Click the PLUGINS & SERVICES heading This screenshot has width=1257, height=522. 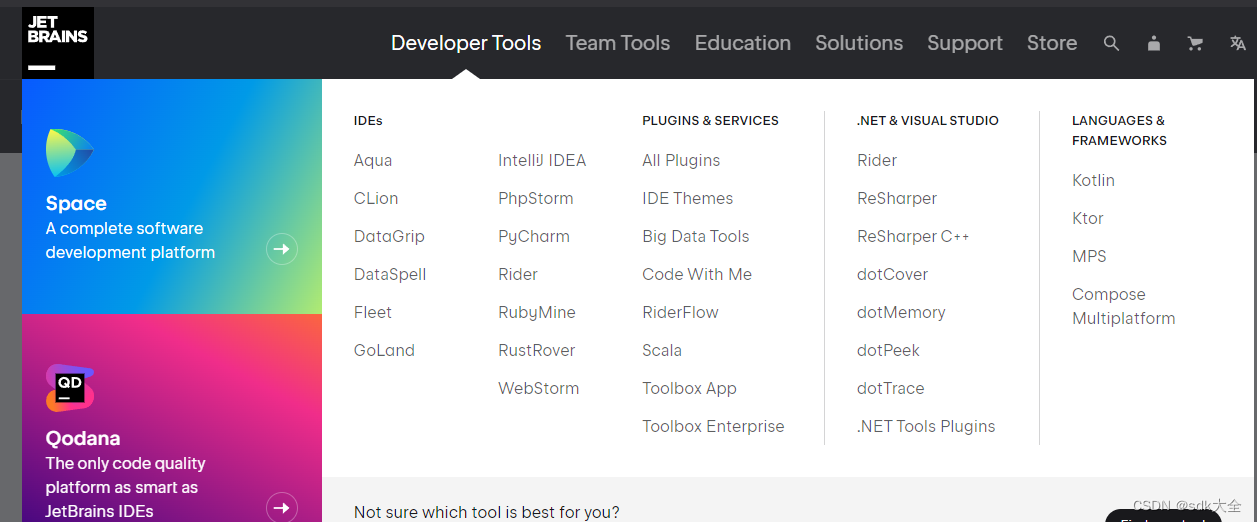(710, 120)
